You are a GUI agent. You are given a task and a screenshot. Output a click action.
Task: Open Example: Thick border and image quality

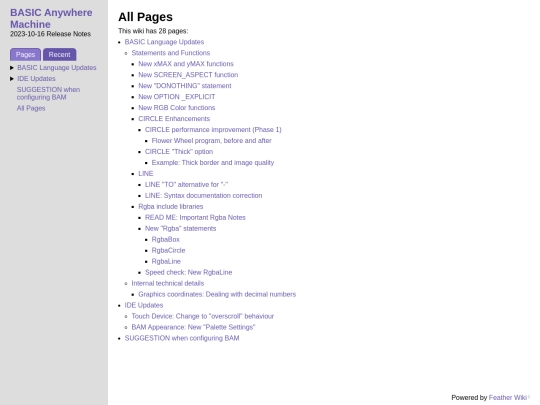[213, 163]
